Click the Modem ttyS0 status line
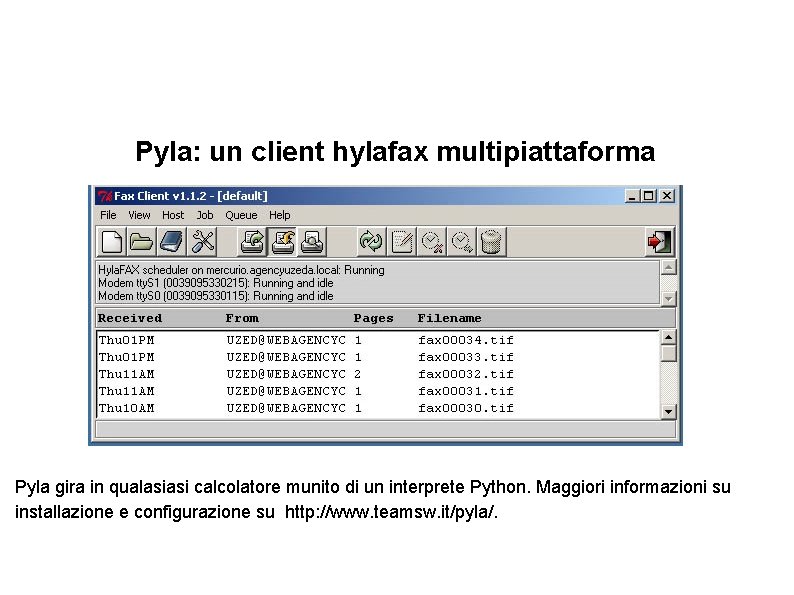The height and width of the screenshot is (595, 794). [216, 296]
